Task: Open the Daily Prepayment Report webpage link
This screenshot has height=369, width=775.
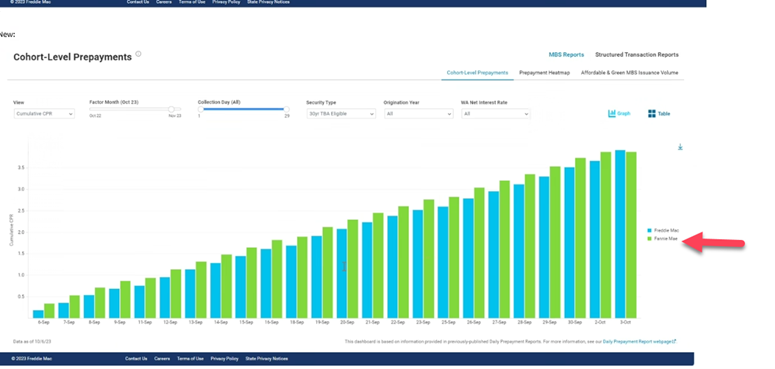Action: [640, 341]
